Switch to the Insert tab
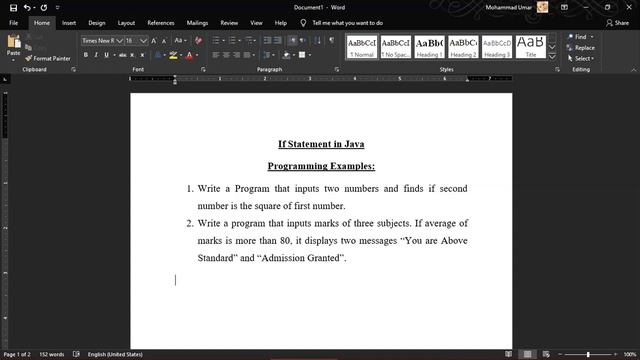 [69, 23]
